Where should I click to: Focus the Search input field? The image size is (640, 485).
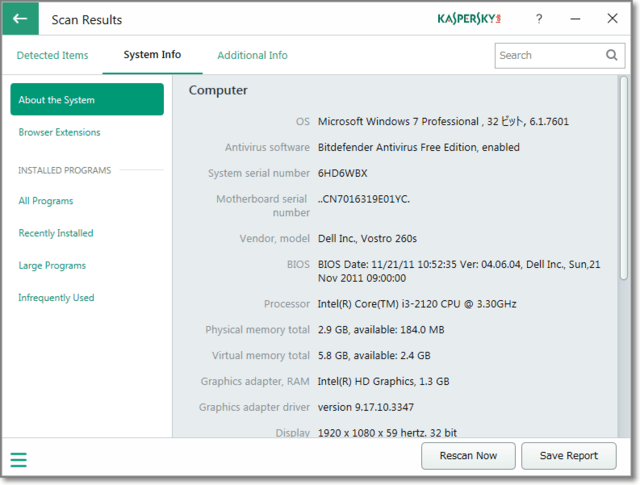point(548,55)
